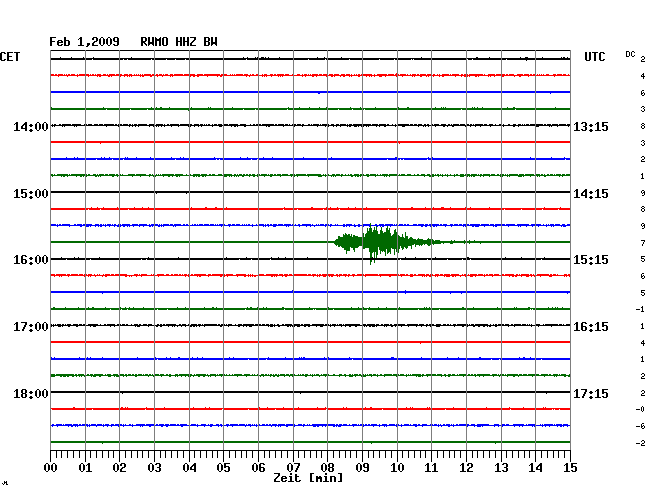The image size is (650, 494).
Task: Click minute tick label 14
Action: (x=536, y=467)
